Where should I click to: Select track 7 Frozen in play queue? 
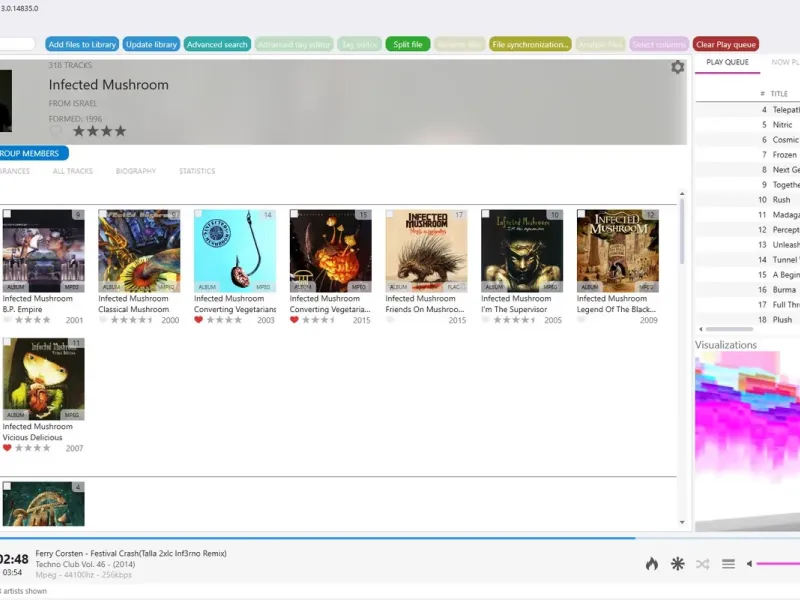click(747, 155)
